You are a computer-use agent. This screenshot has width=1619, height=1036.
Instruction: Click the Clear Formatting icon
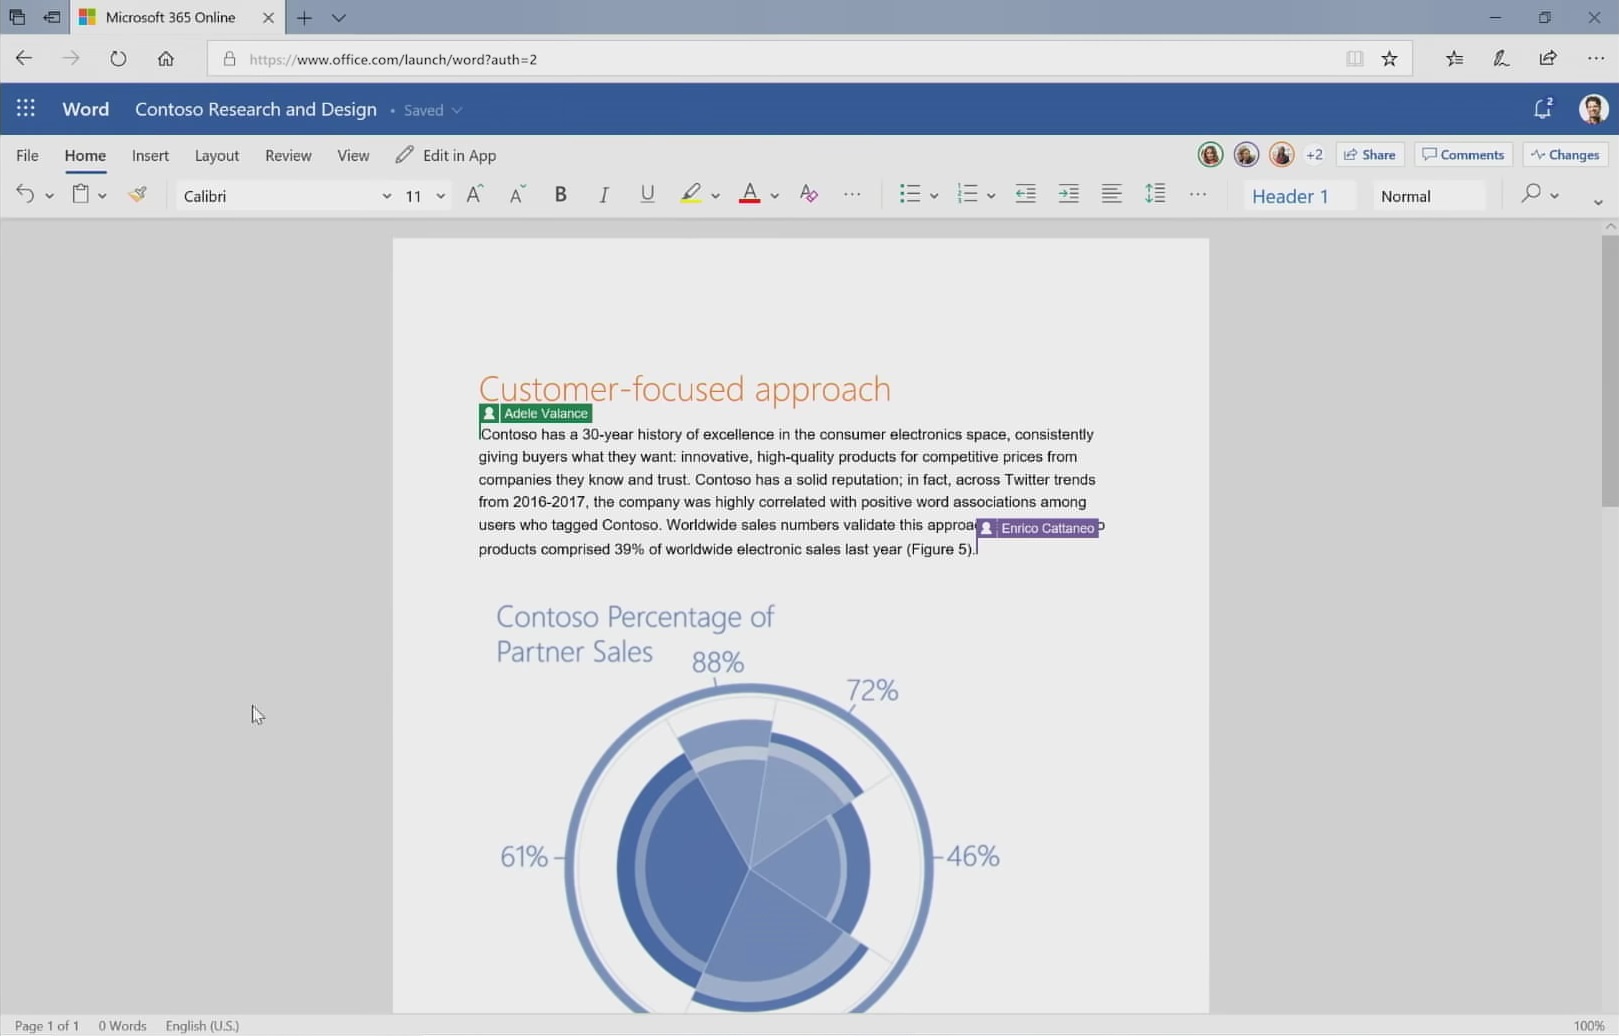pos(809,195)
